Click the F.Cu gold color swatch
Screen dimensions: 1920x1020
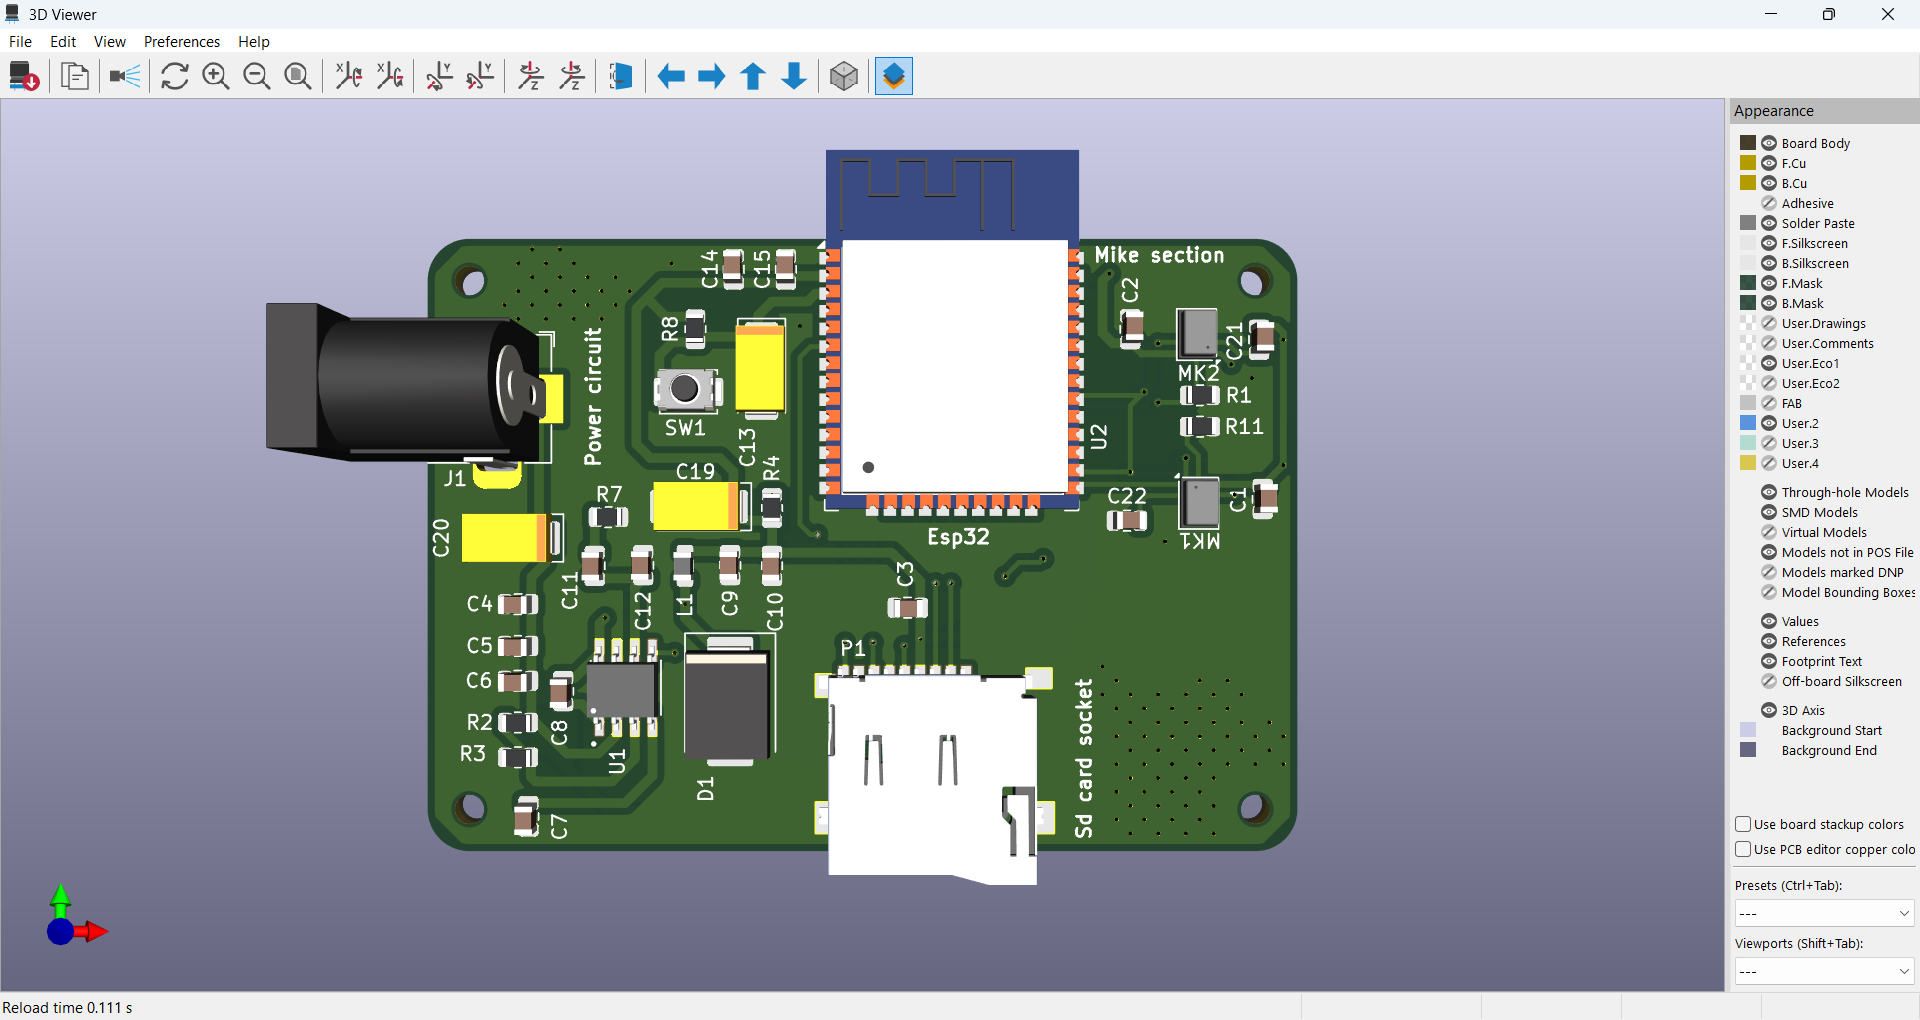click(1748, 163)
